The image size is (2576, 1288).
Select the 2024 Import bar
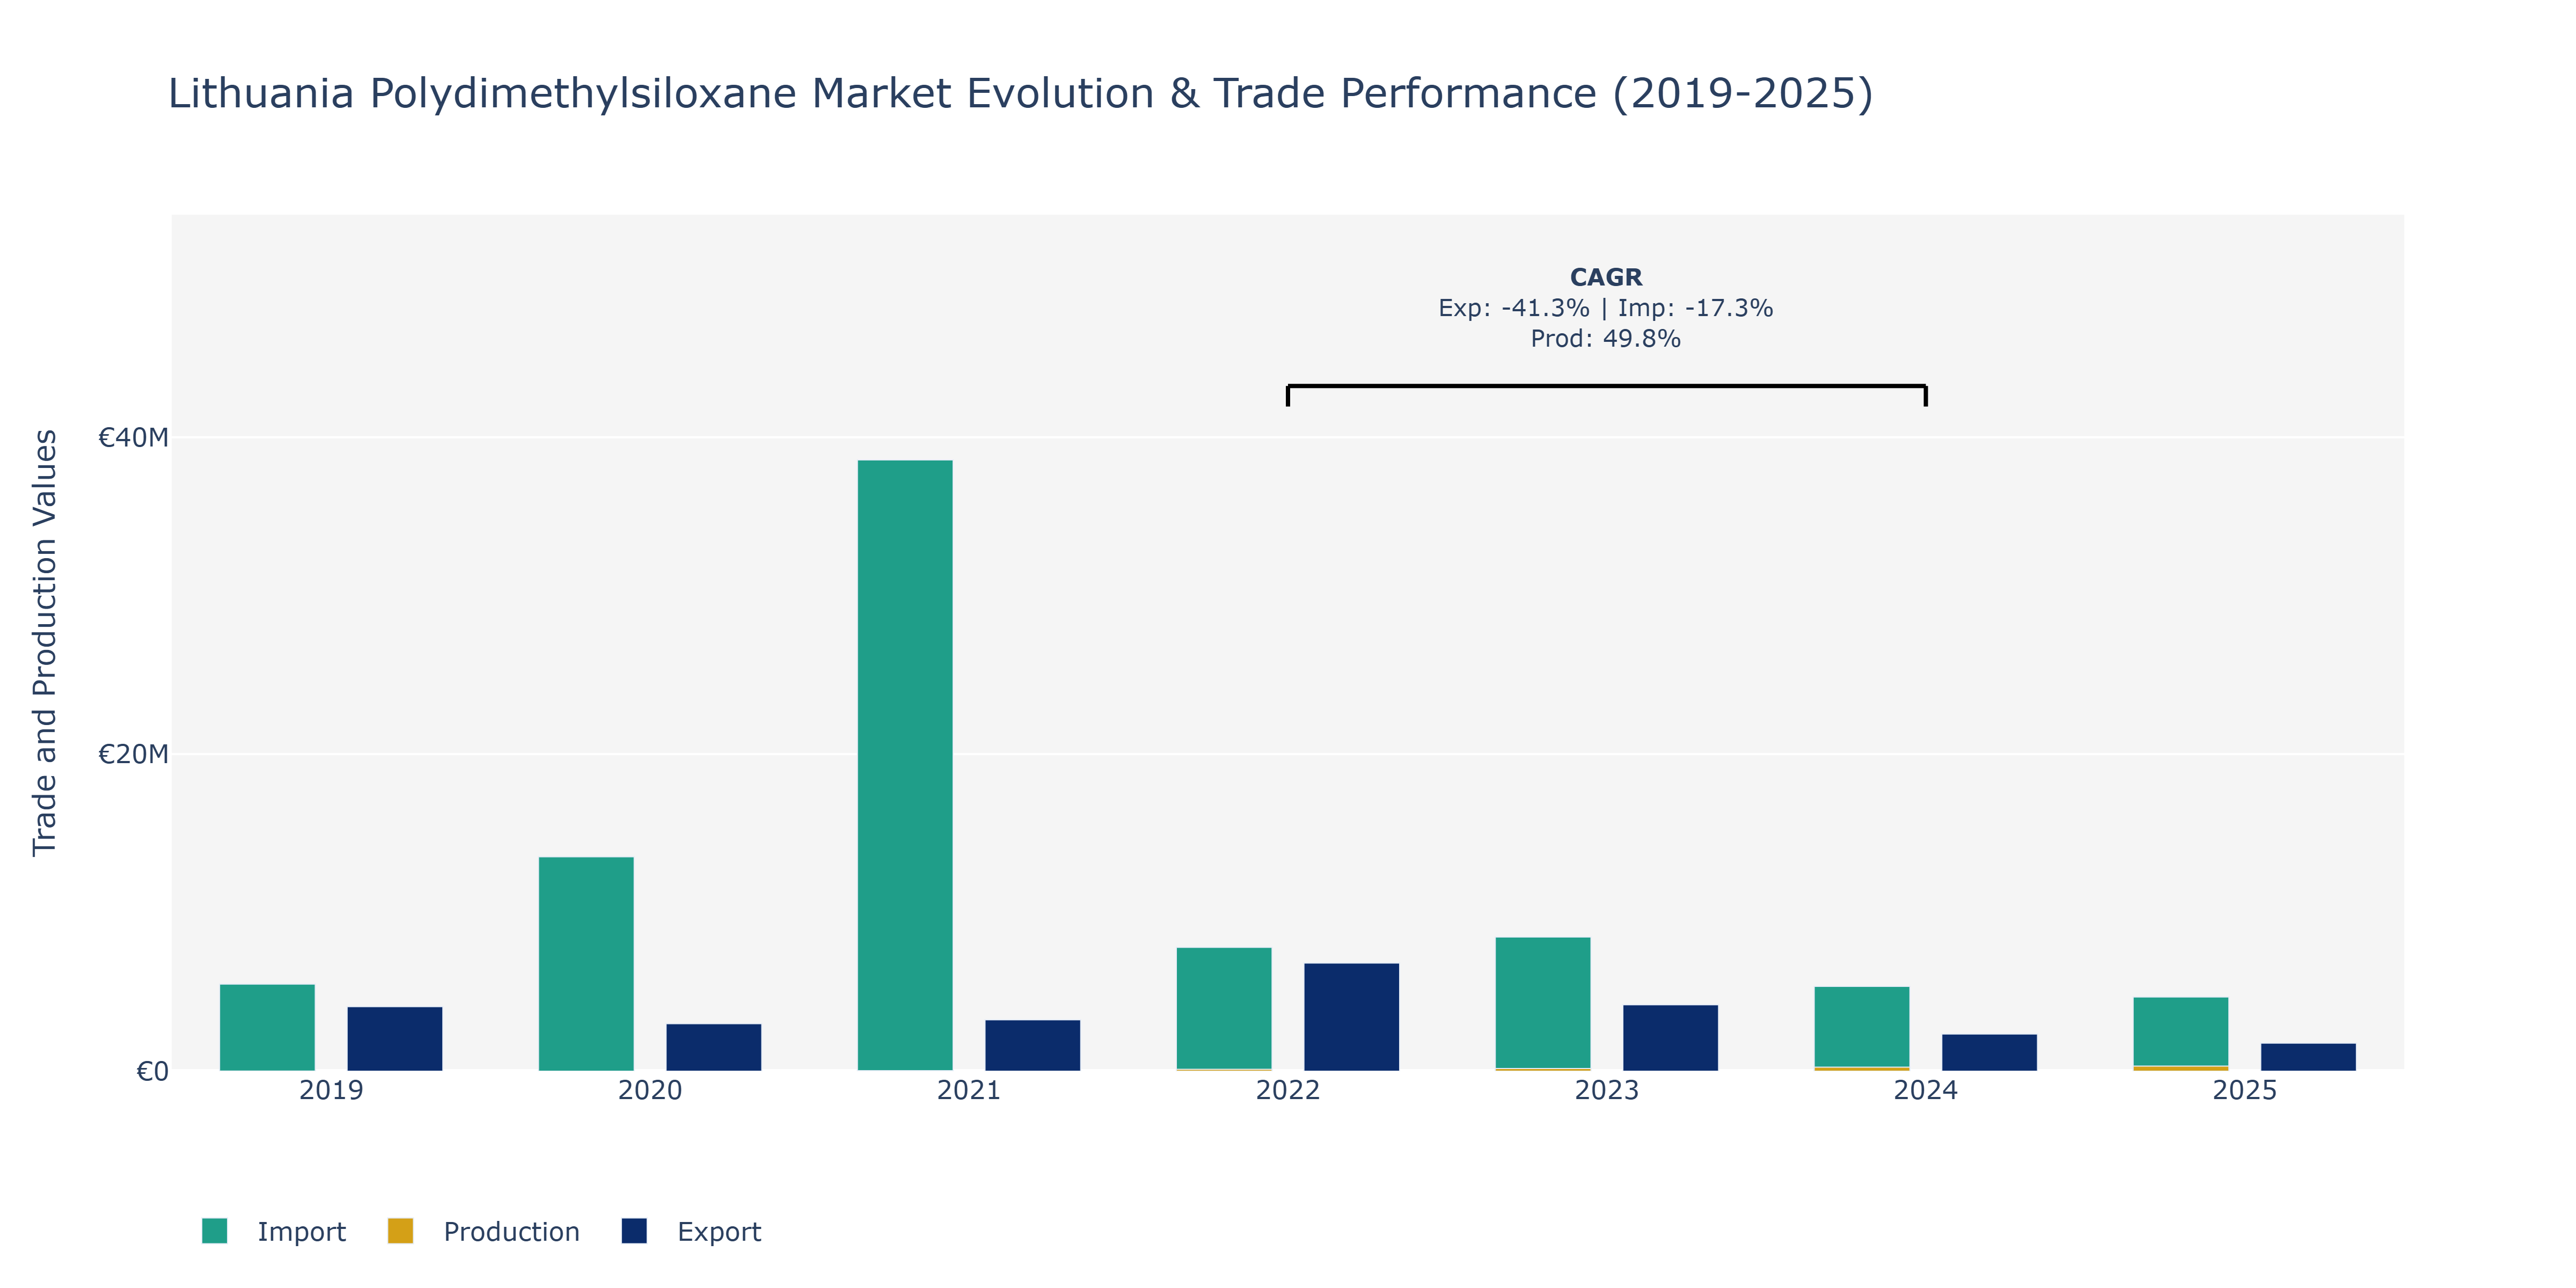coord(1862,1027)
